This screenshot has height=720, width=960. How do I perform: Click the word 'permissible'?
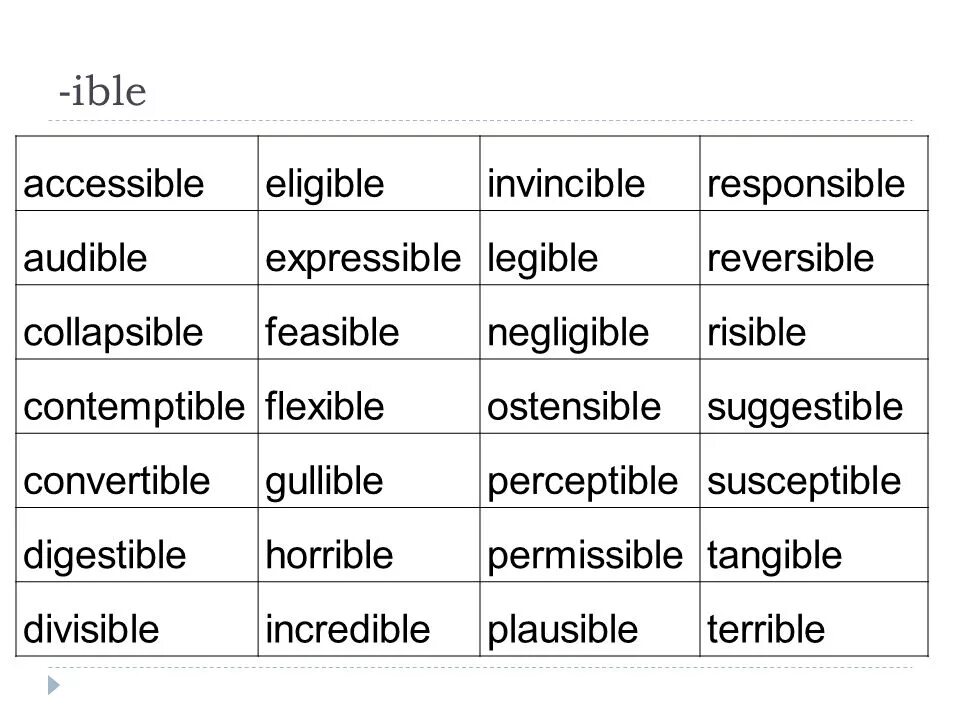click(x=585, y=557)
